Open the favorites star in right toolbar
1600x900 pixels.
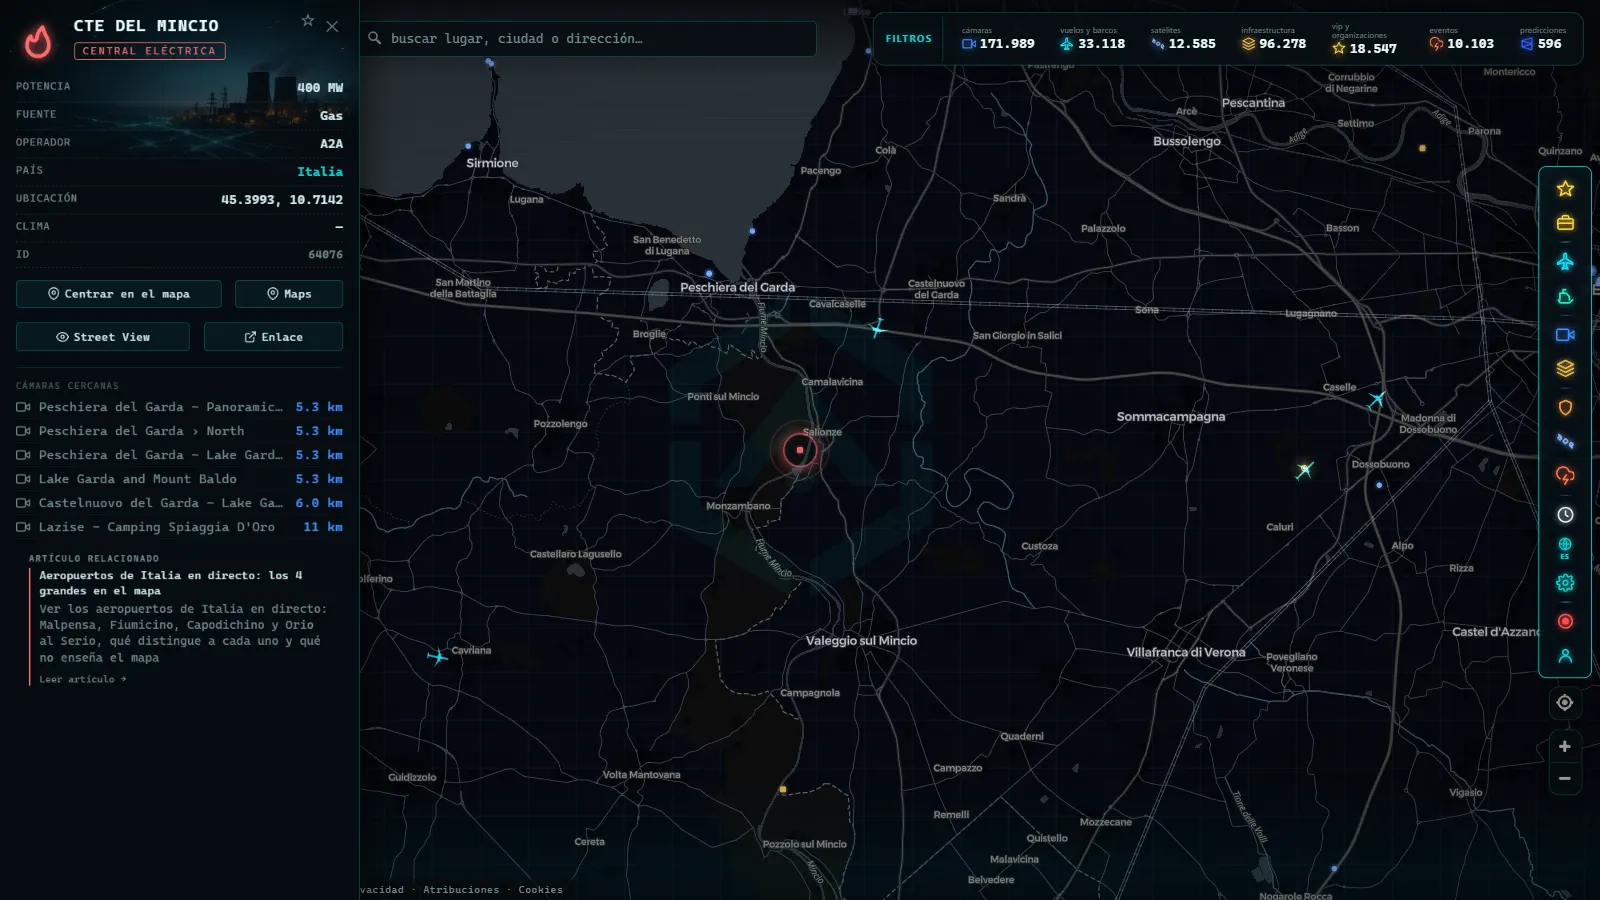click(1565, 188)
